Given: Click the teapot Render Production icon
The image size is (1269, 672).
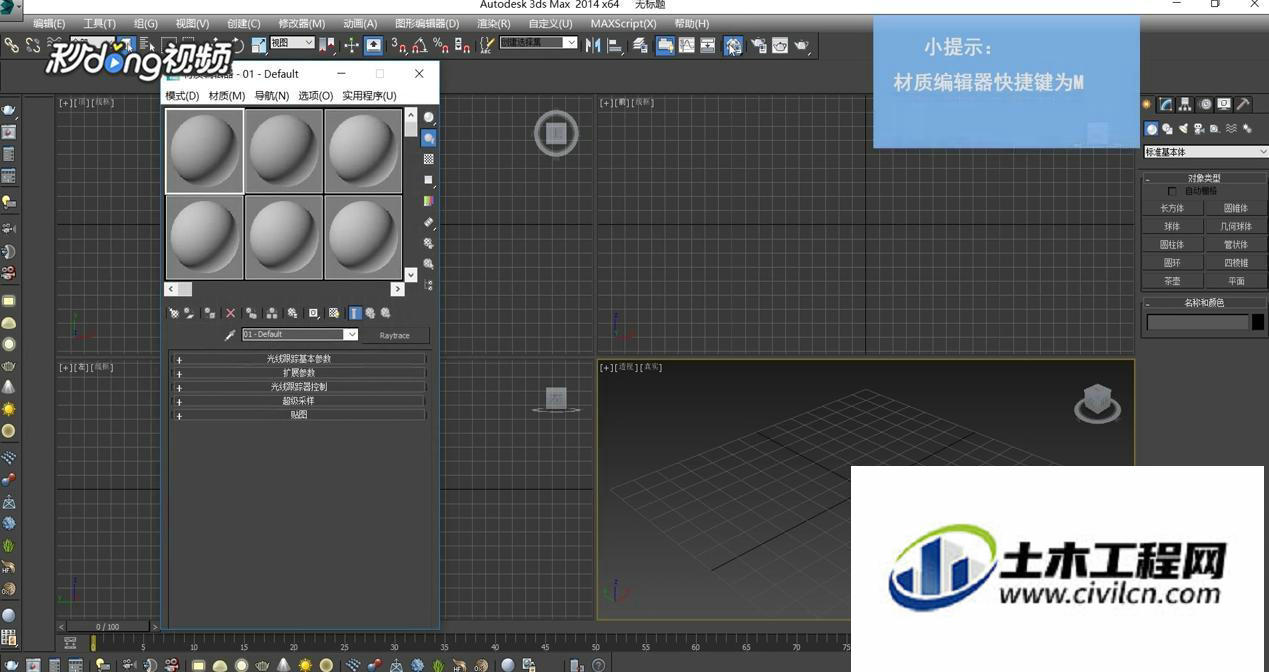Looking at the screenshot, I should [x=803, y=45].
